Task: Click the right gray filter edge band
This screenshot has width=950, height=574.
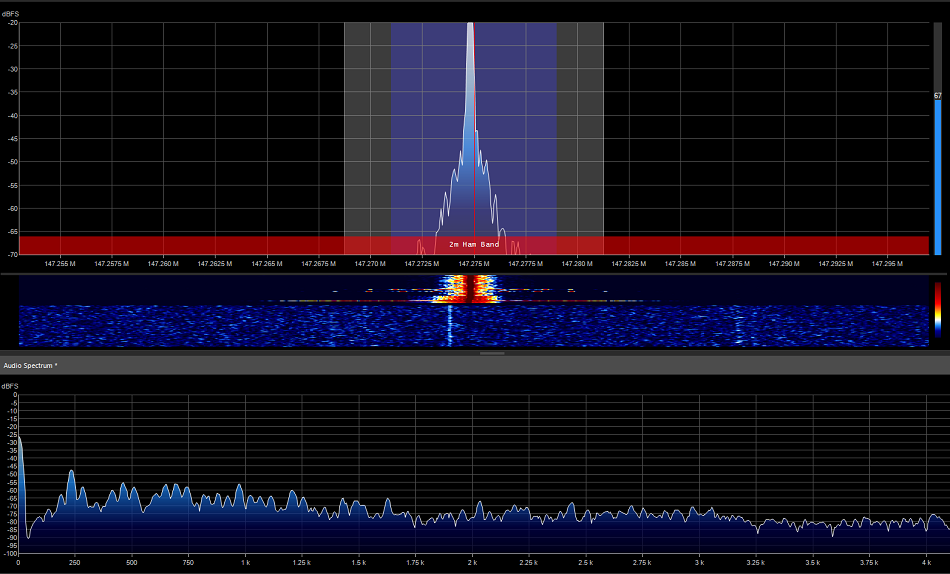Action: pyautogui.click(x=580, y=130)
